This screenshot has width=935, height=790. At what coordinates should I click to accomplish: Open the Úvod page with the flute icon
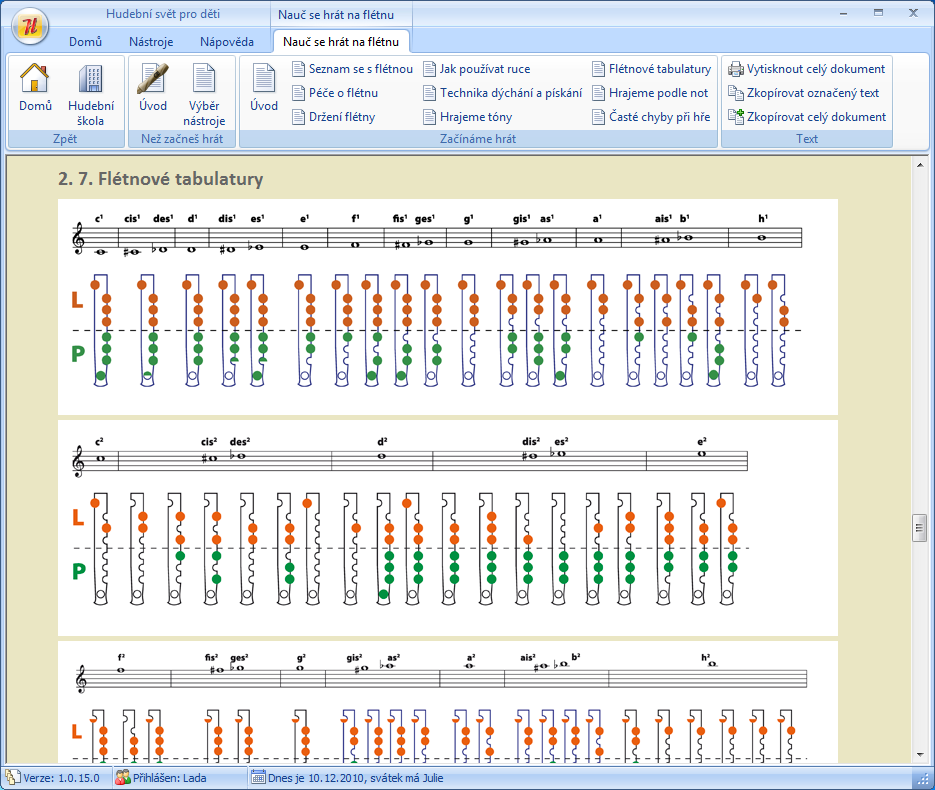tap(153, 89)
